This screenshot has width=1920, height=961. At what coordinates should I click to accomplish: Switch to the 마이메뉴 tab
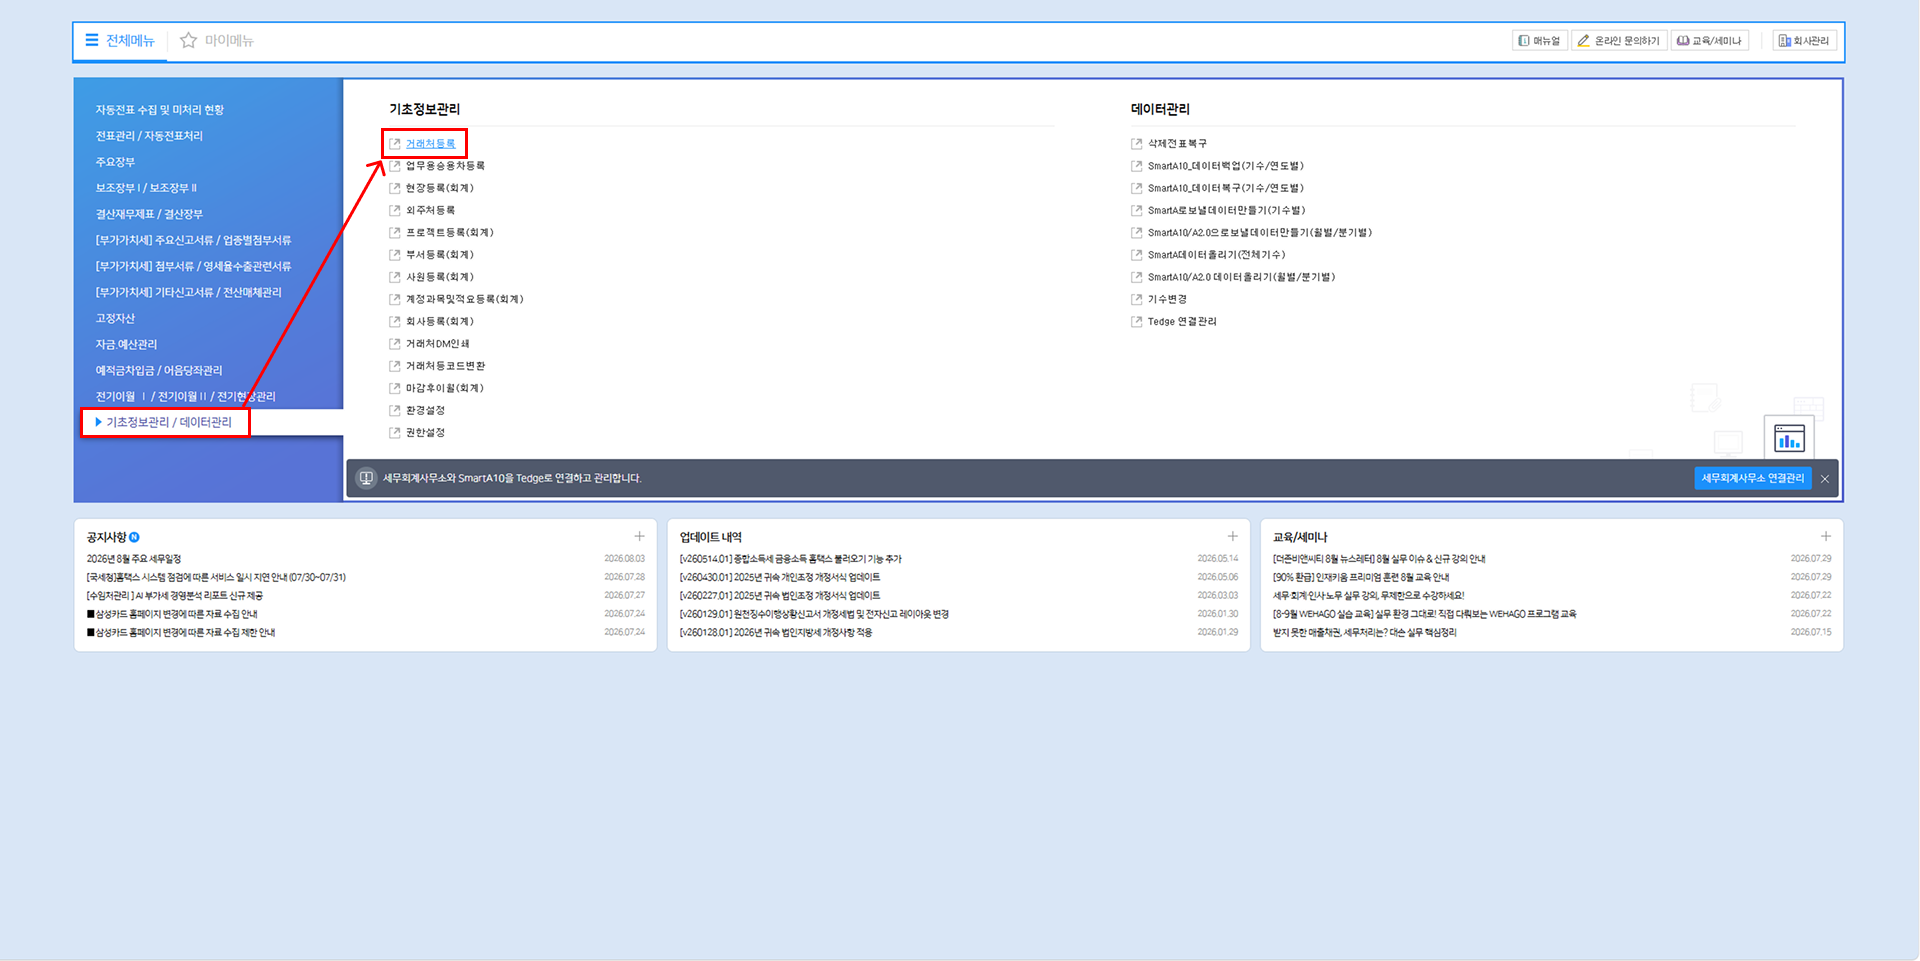point(217,41)
